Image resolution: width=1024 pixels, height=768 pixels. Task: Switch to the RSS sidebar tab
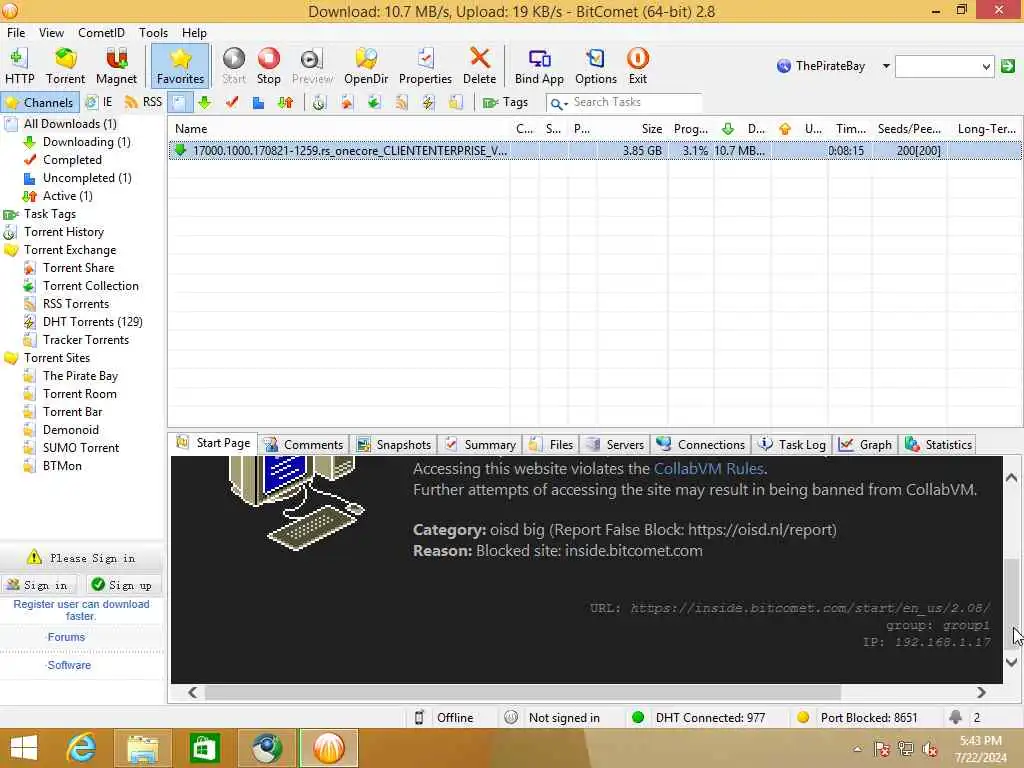click(x=143, y=102)
